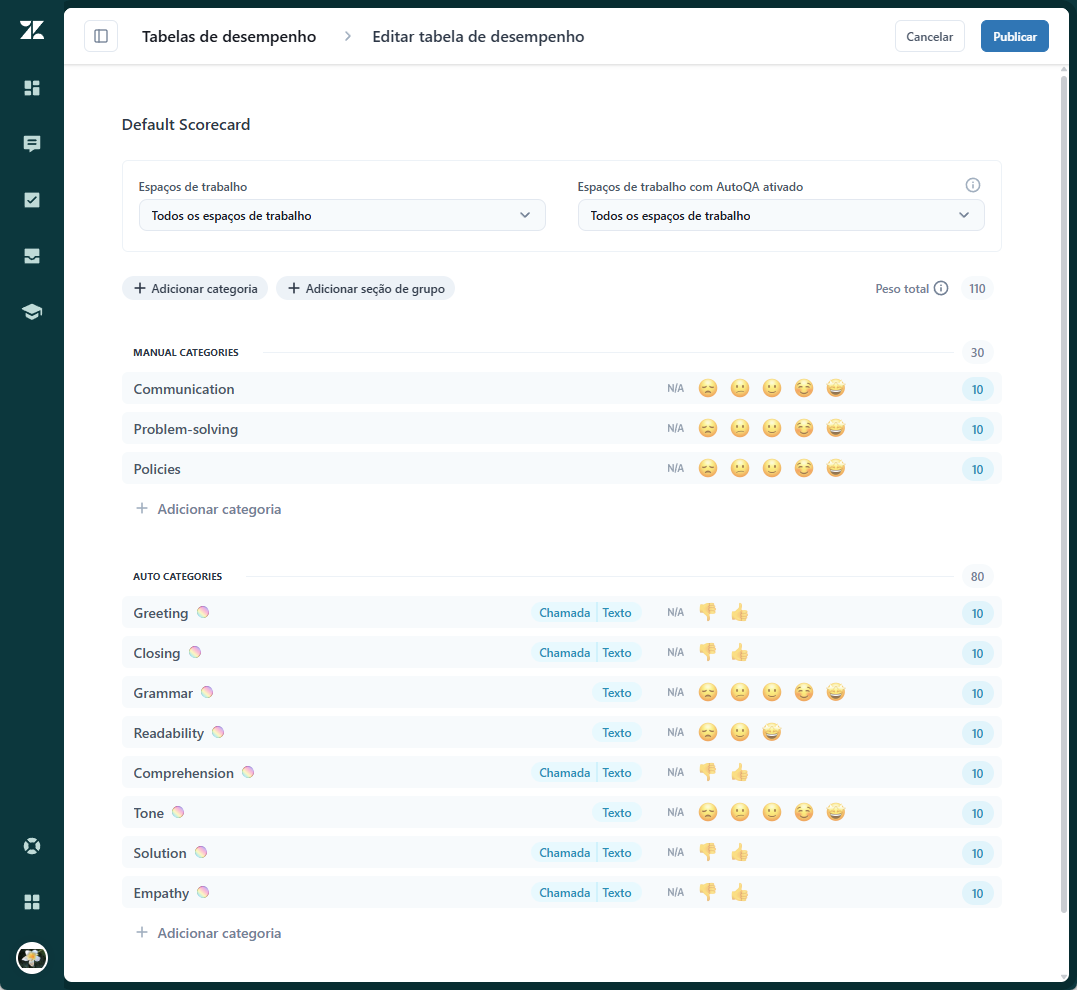Select star-eyed face in Problem-solving row
The width and height of the screenshot is (1077, 990).
click(x=835, y=428)
